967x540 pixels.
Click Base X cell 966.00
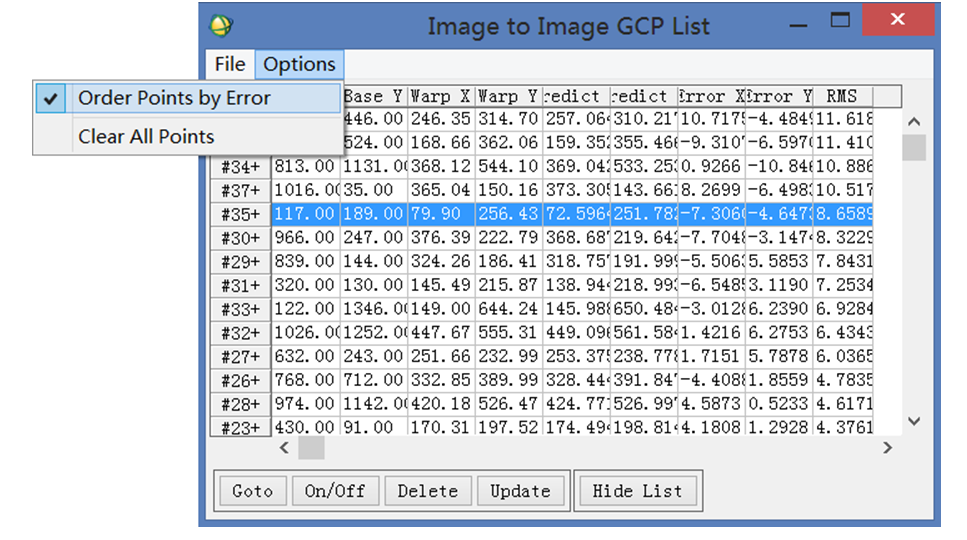[x=305, y=238]
